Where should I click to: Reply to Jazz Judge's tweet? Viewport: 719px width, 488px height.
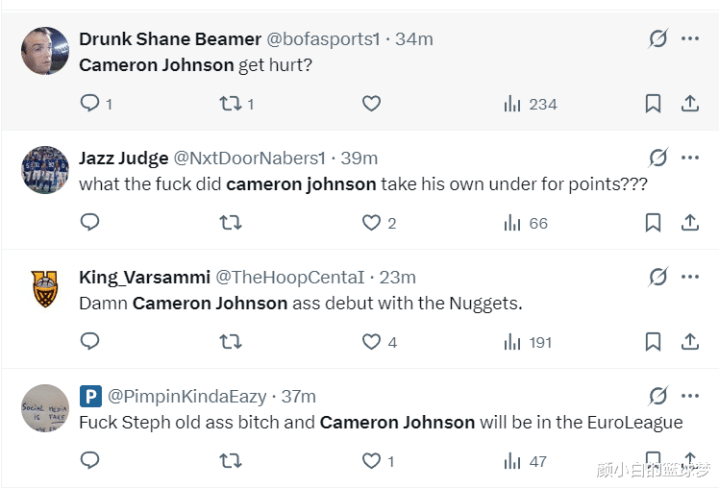pyautogui.click(x=90, y=222)
